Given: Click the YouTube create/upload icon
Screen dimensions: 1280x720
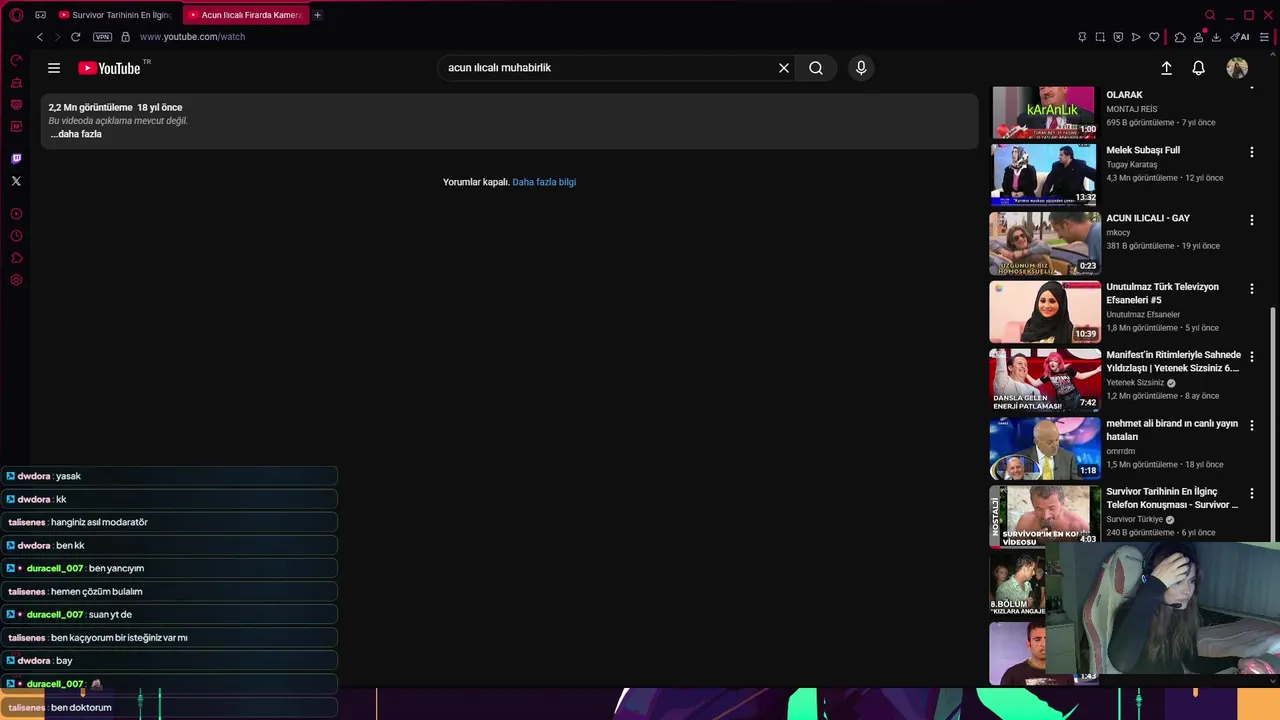Looking at the screenshot, I should click(1166, 68).
